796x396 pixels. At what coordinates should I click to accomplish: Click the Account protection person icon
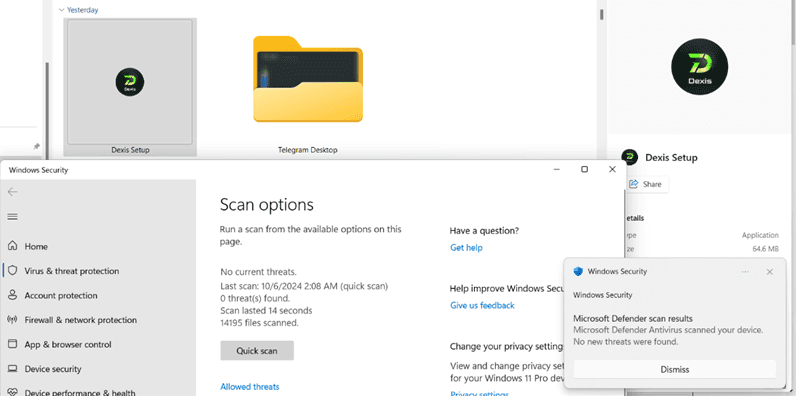[13, 295]
